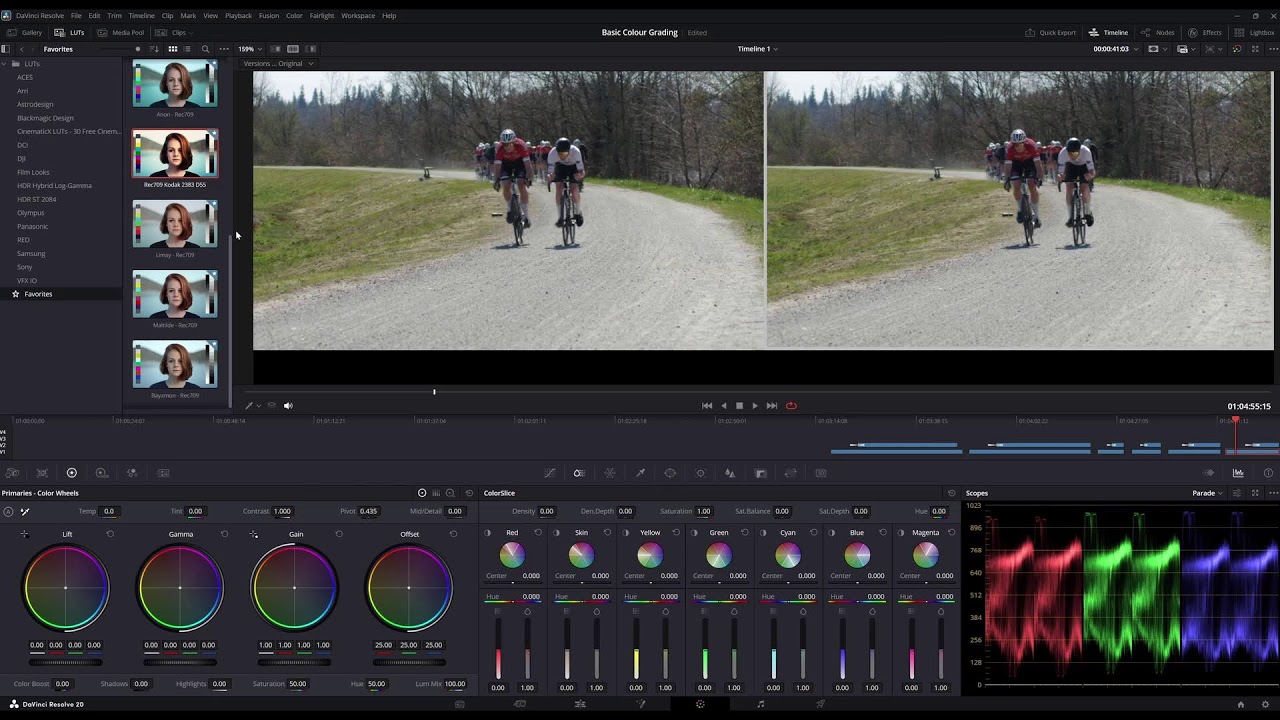Click the Stop playback button
Screen dimensions: 1280x720
coord(739,406)
